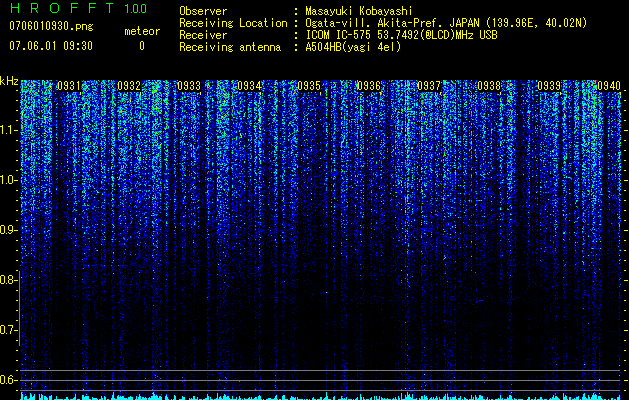
Task: Click the 1.1 kHz axis label
Action: 8,130
